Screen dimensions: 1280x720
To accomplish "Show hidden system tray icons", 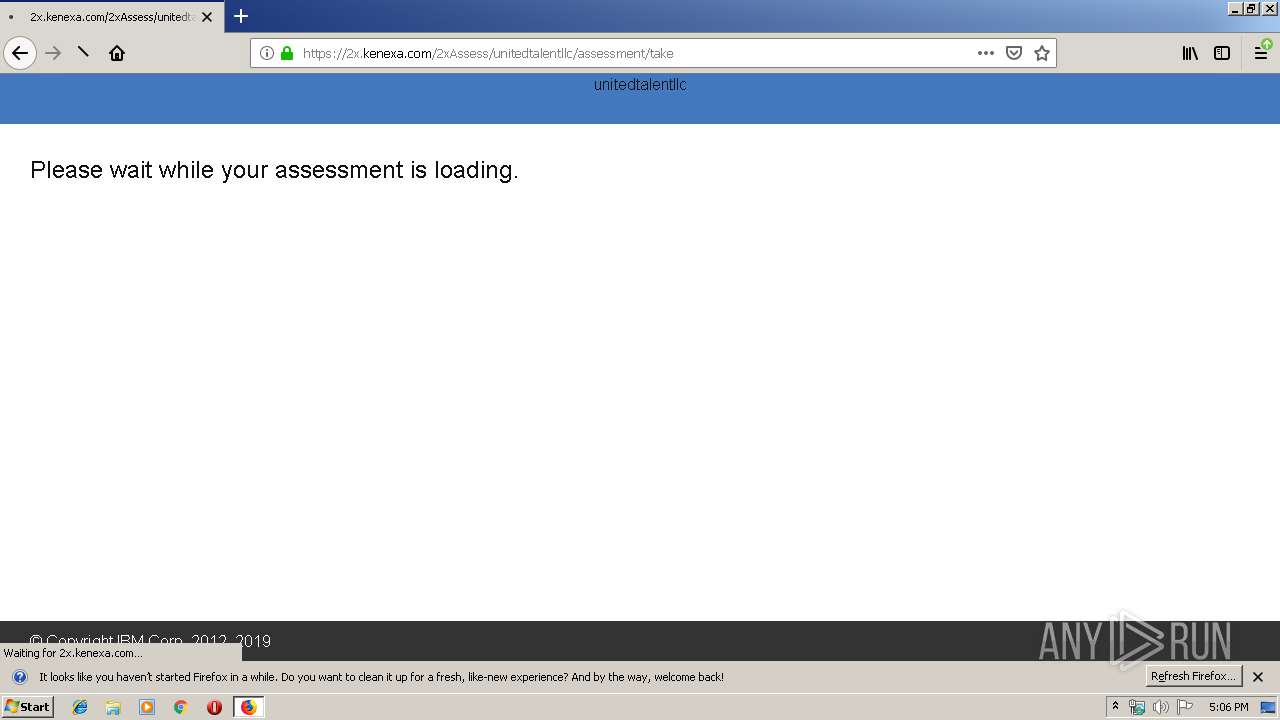I will point(1116,707).
